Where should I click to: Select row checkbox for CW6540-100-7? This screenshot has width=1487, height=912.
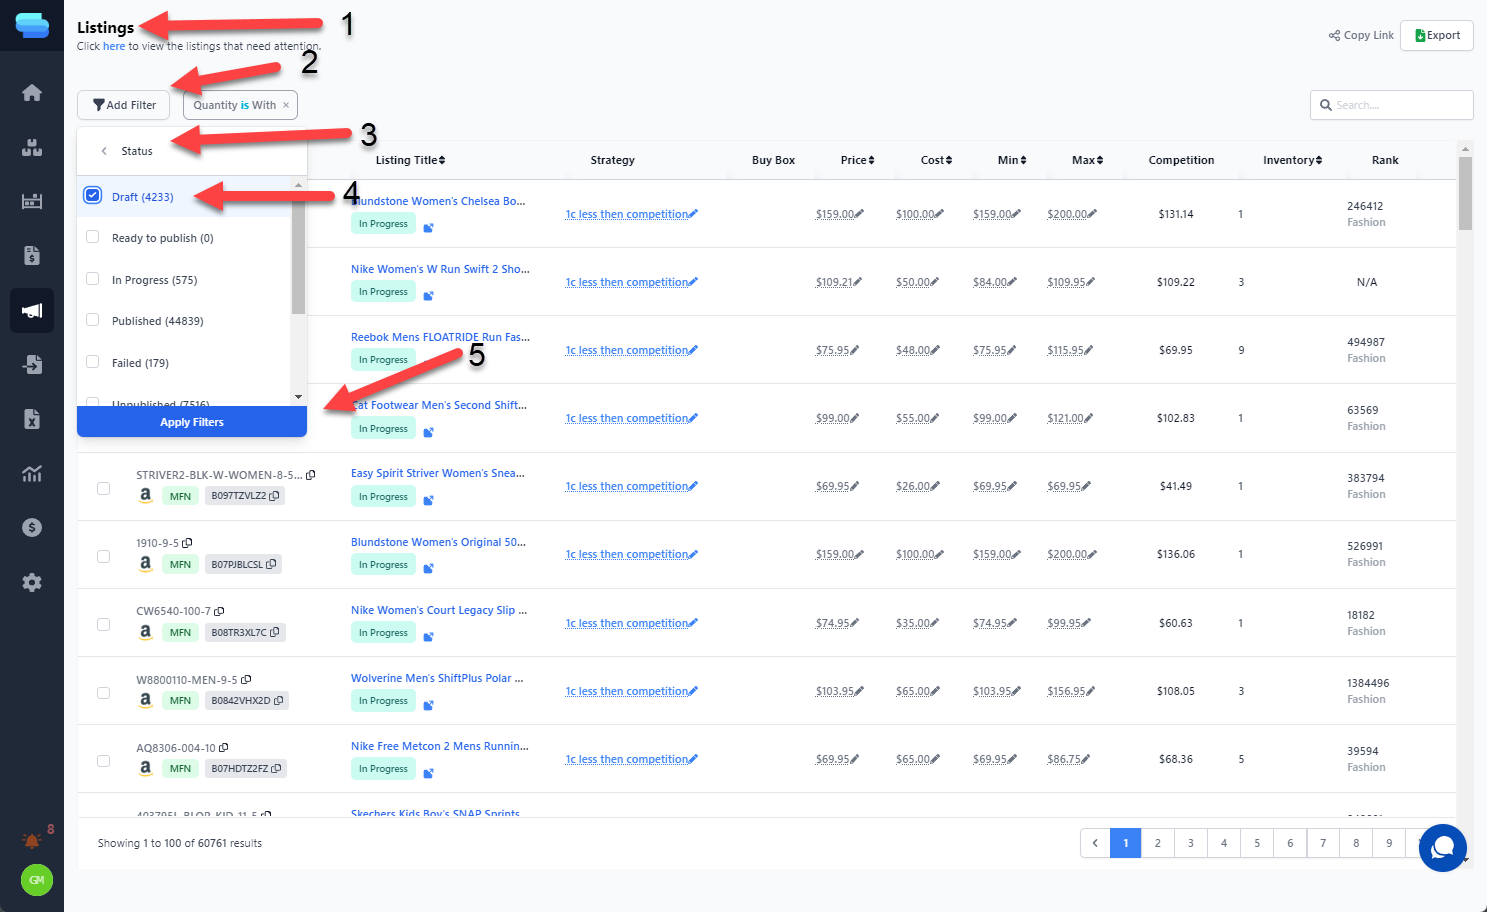(104, 624)
